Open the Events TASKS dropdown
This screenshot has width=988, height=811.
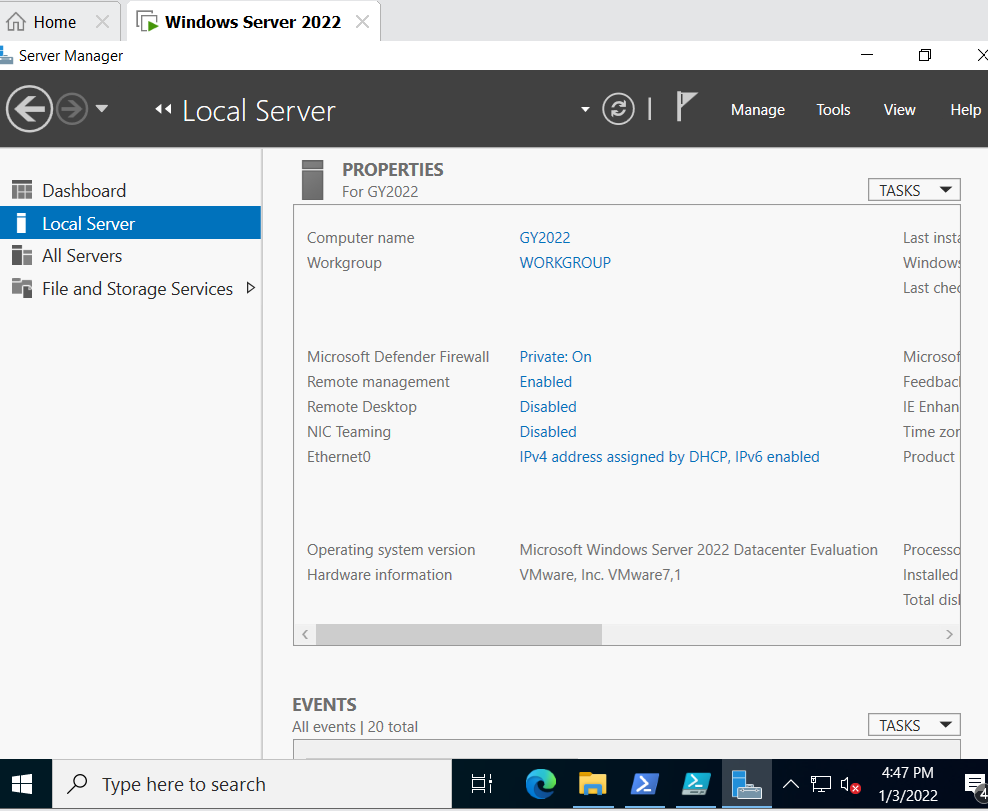(x=914, y=725)
